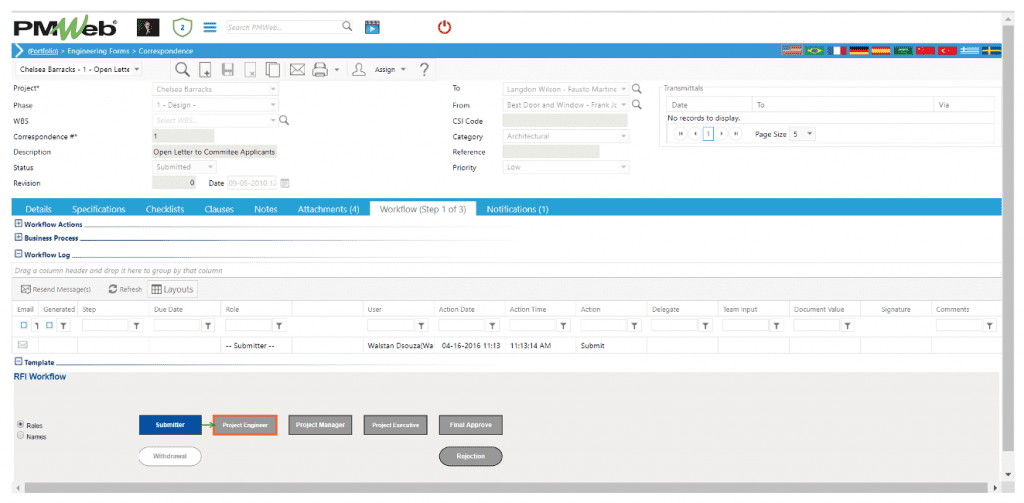This screenshot has width=1024, height=503.
Task: Collapse the Template section
Action: pos(18,362)
